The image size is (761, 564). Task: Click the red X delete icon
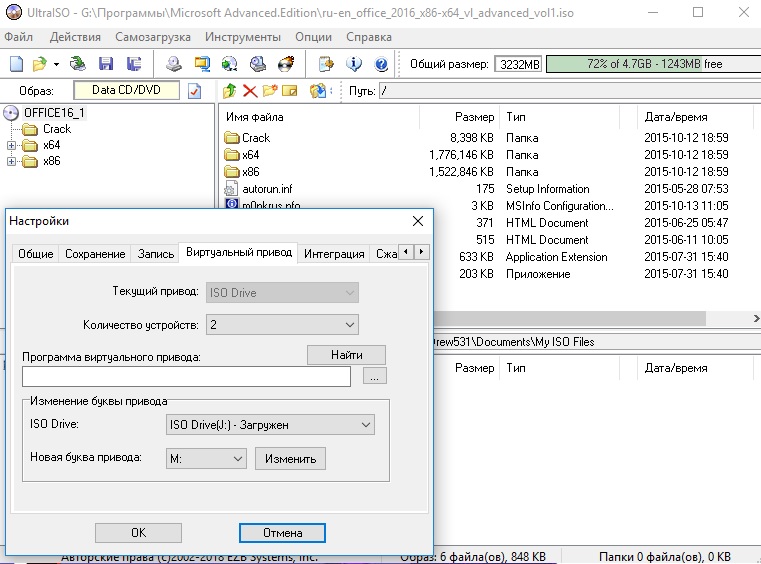250,91
